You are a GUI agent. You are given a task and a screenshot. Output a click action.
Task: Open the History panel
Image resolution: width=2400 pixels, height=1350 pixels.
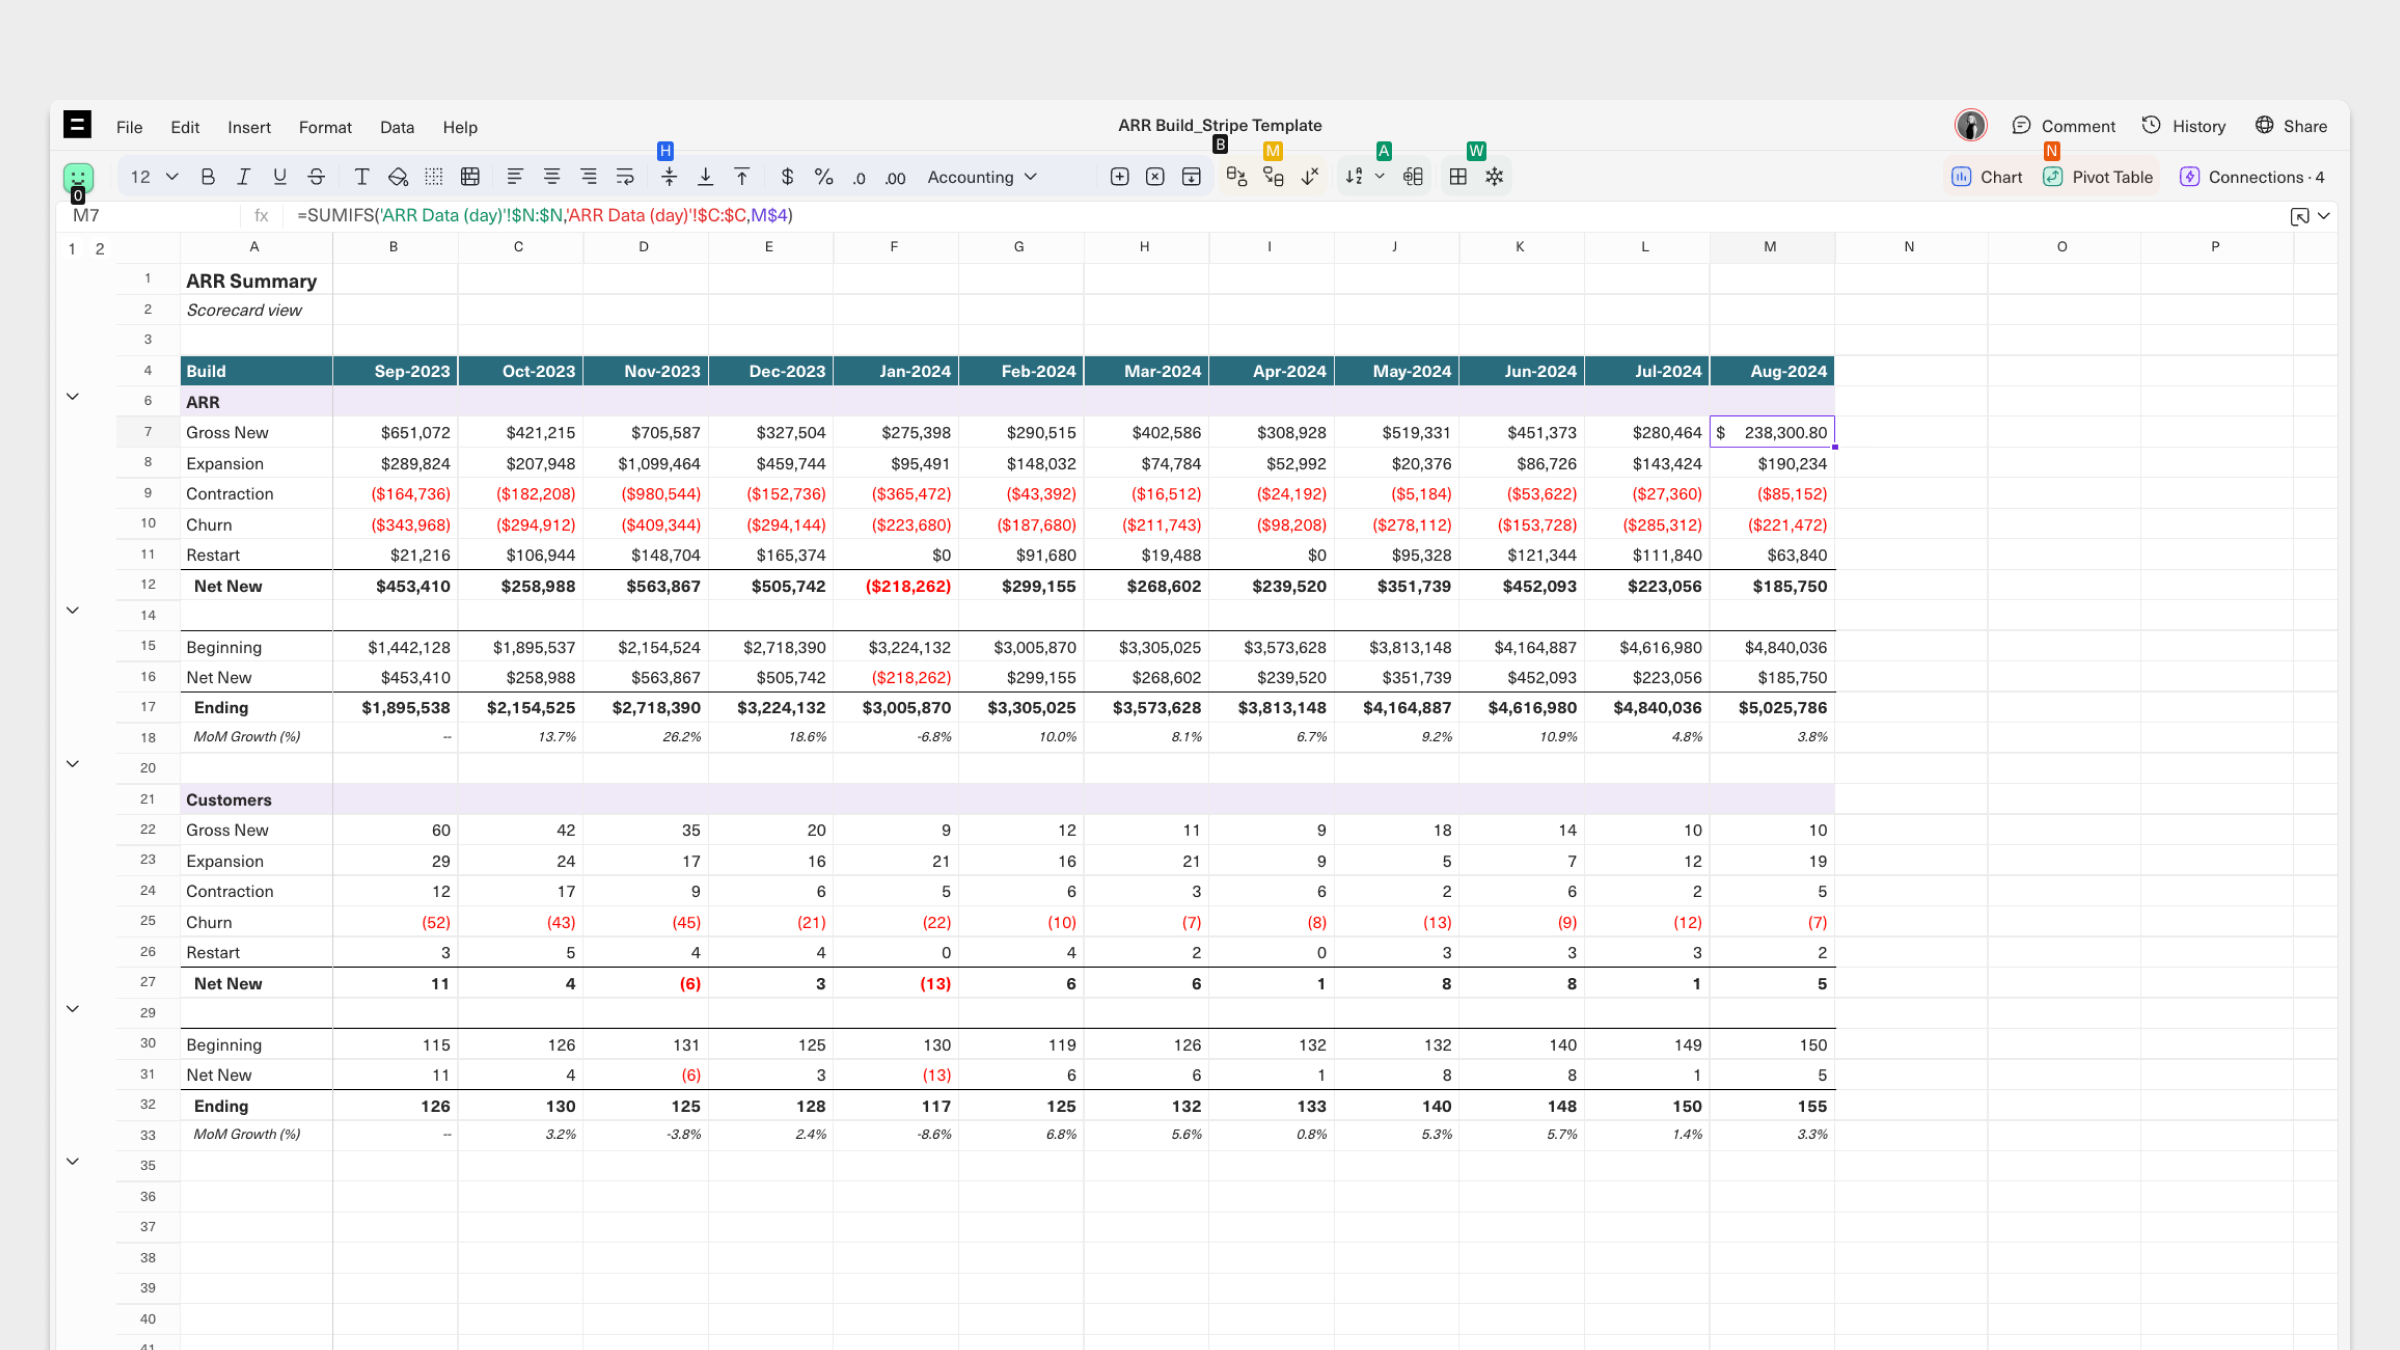point(2184,126)
